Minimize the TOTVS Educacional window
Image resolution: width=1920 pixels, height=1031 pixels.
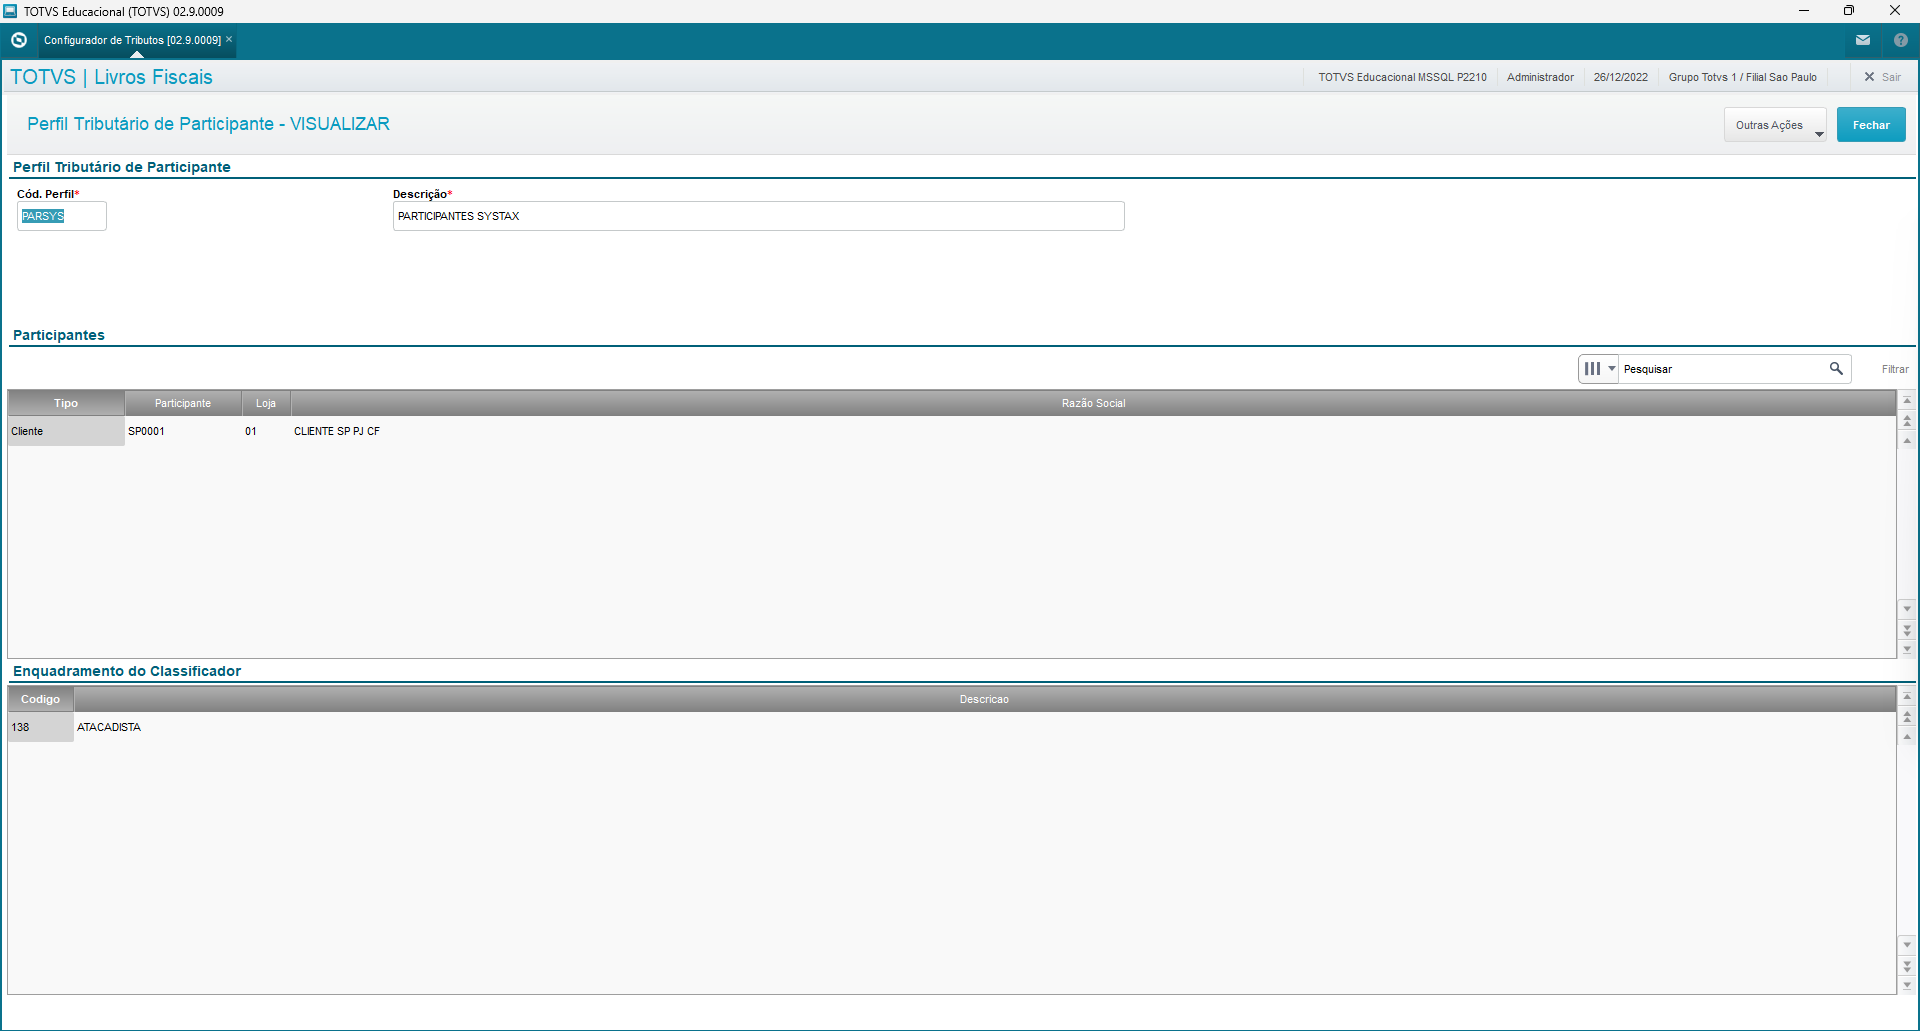point(1804,11)
